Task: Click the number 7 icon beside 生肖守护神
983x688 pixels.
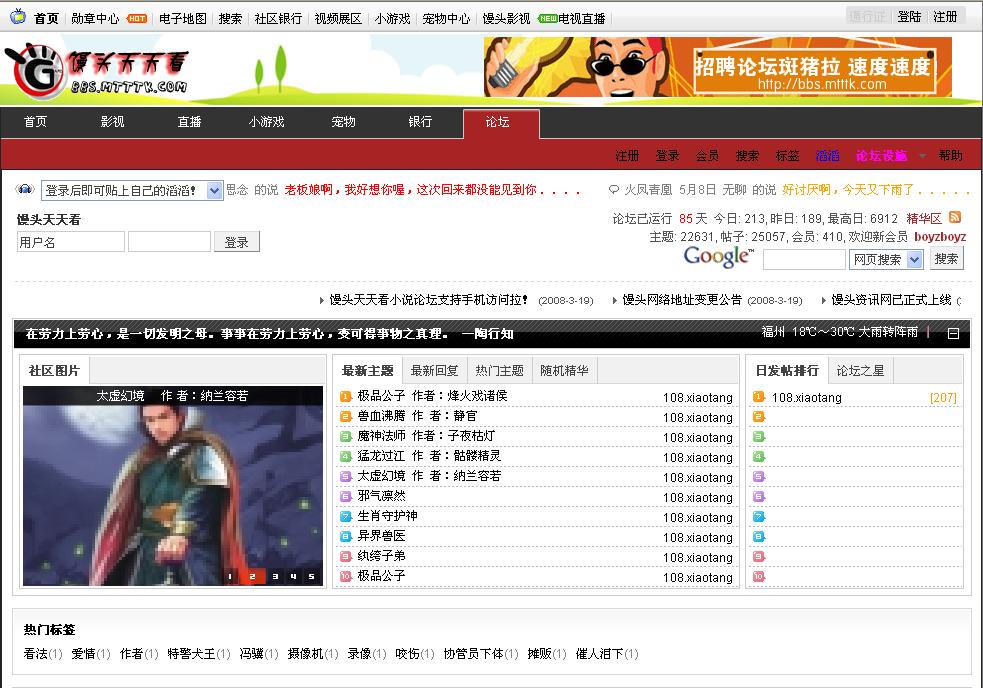Action: (345, 517)
